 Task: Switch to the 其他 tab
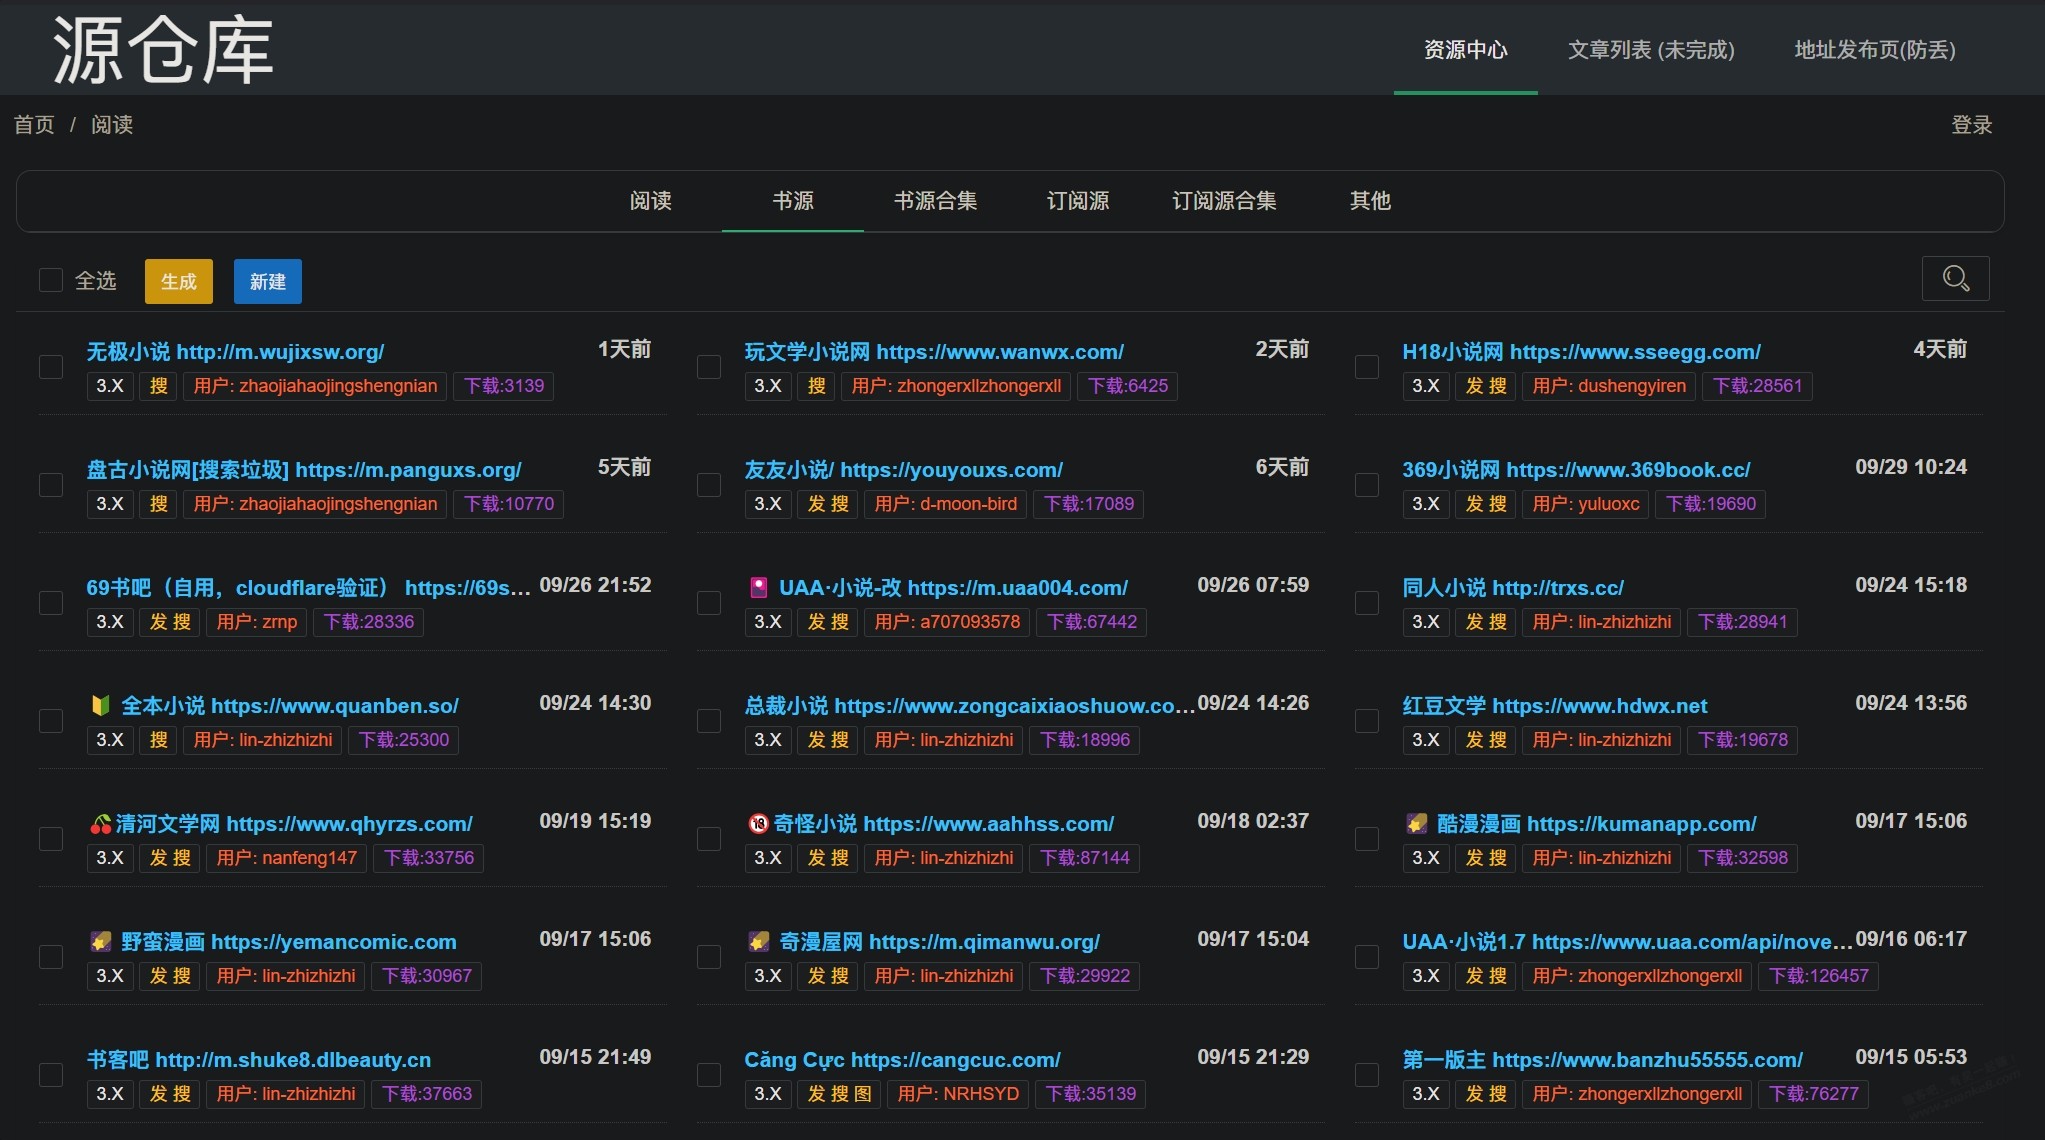click(1370, 200)
